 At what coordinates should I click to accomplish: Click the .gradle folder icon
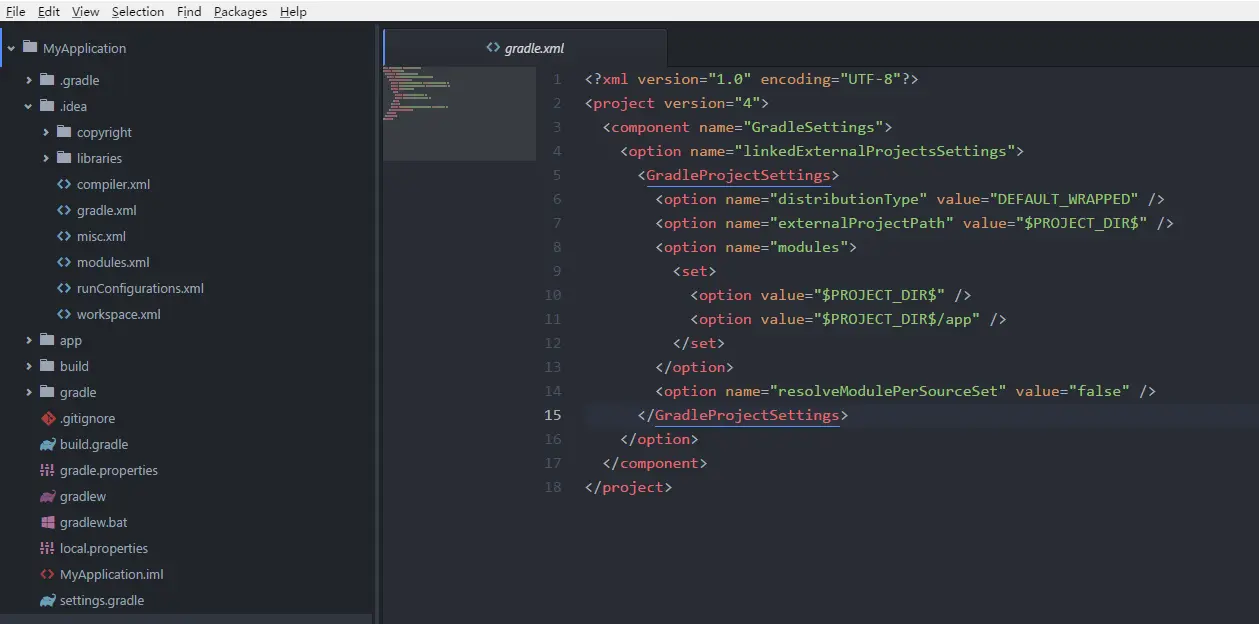coord(47,80)
